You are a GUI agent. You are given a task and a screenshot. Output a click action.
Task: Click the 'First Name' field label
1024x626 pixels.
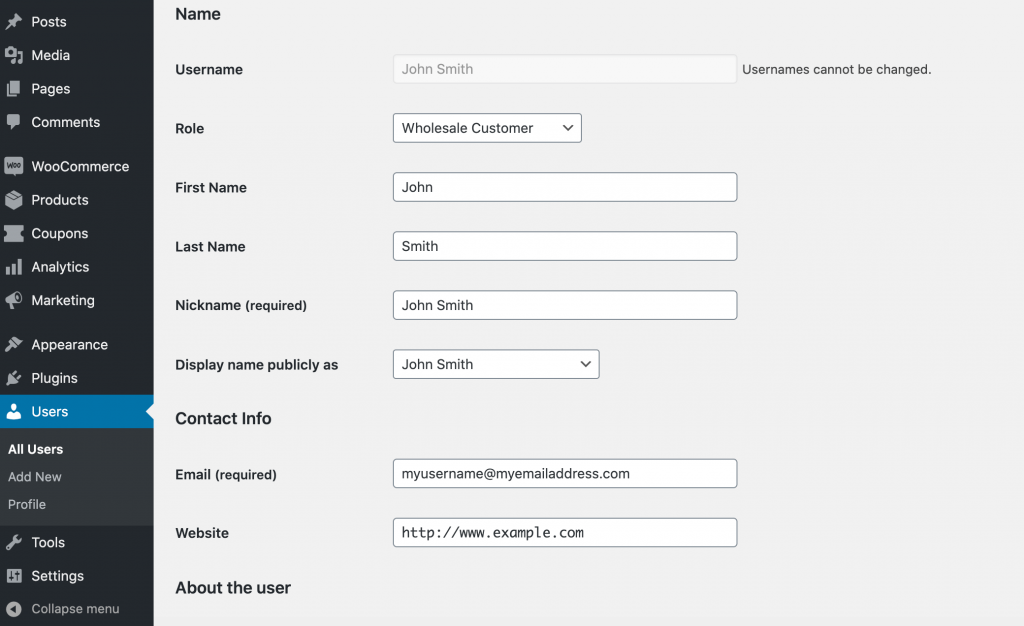coord(211,188)
